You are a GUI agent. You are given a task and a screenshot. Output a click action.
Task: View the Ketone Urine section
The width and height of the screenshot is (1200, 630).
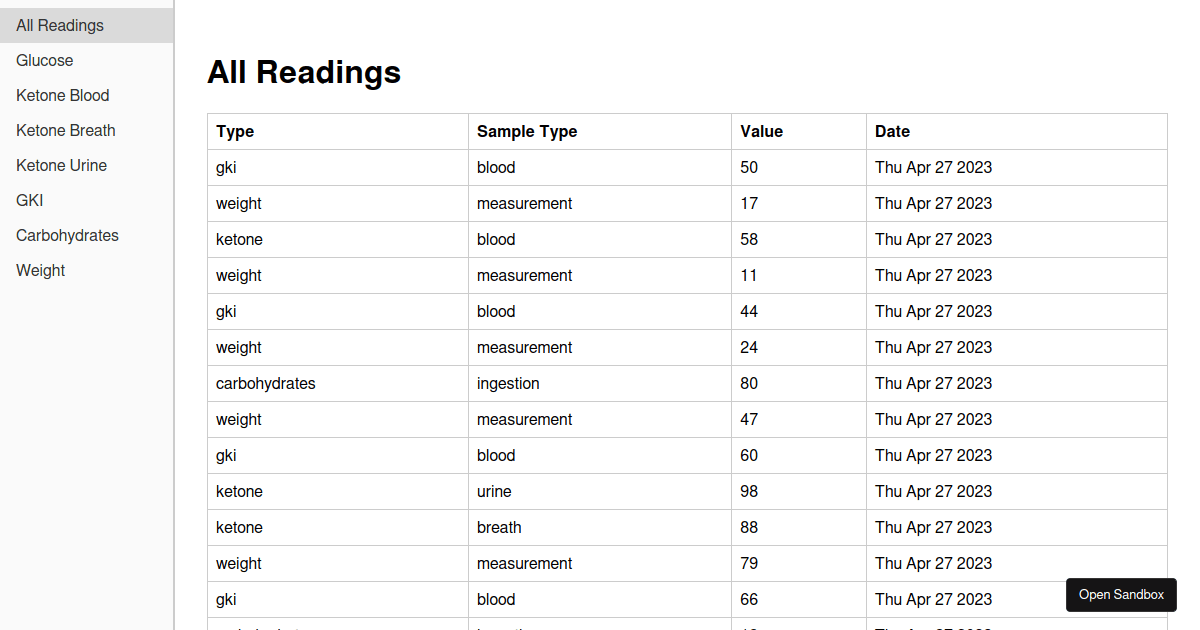point(61,165)
